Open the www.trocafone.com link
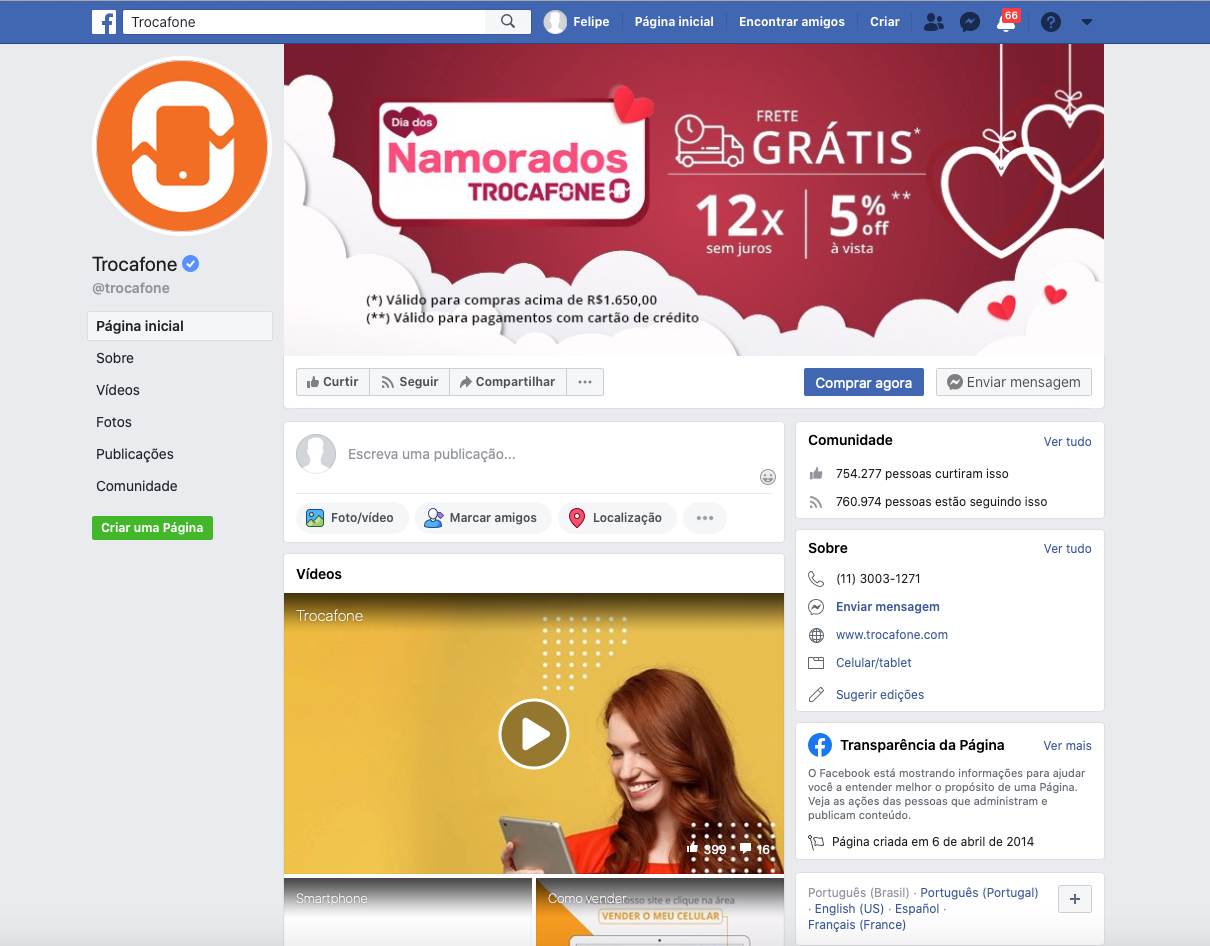Image resolution: width=1210 pixels, height=946 pixels. [x=892, y=635]
